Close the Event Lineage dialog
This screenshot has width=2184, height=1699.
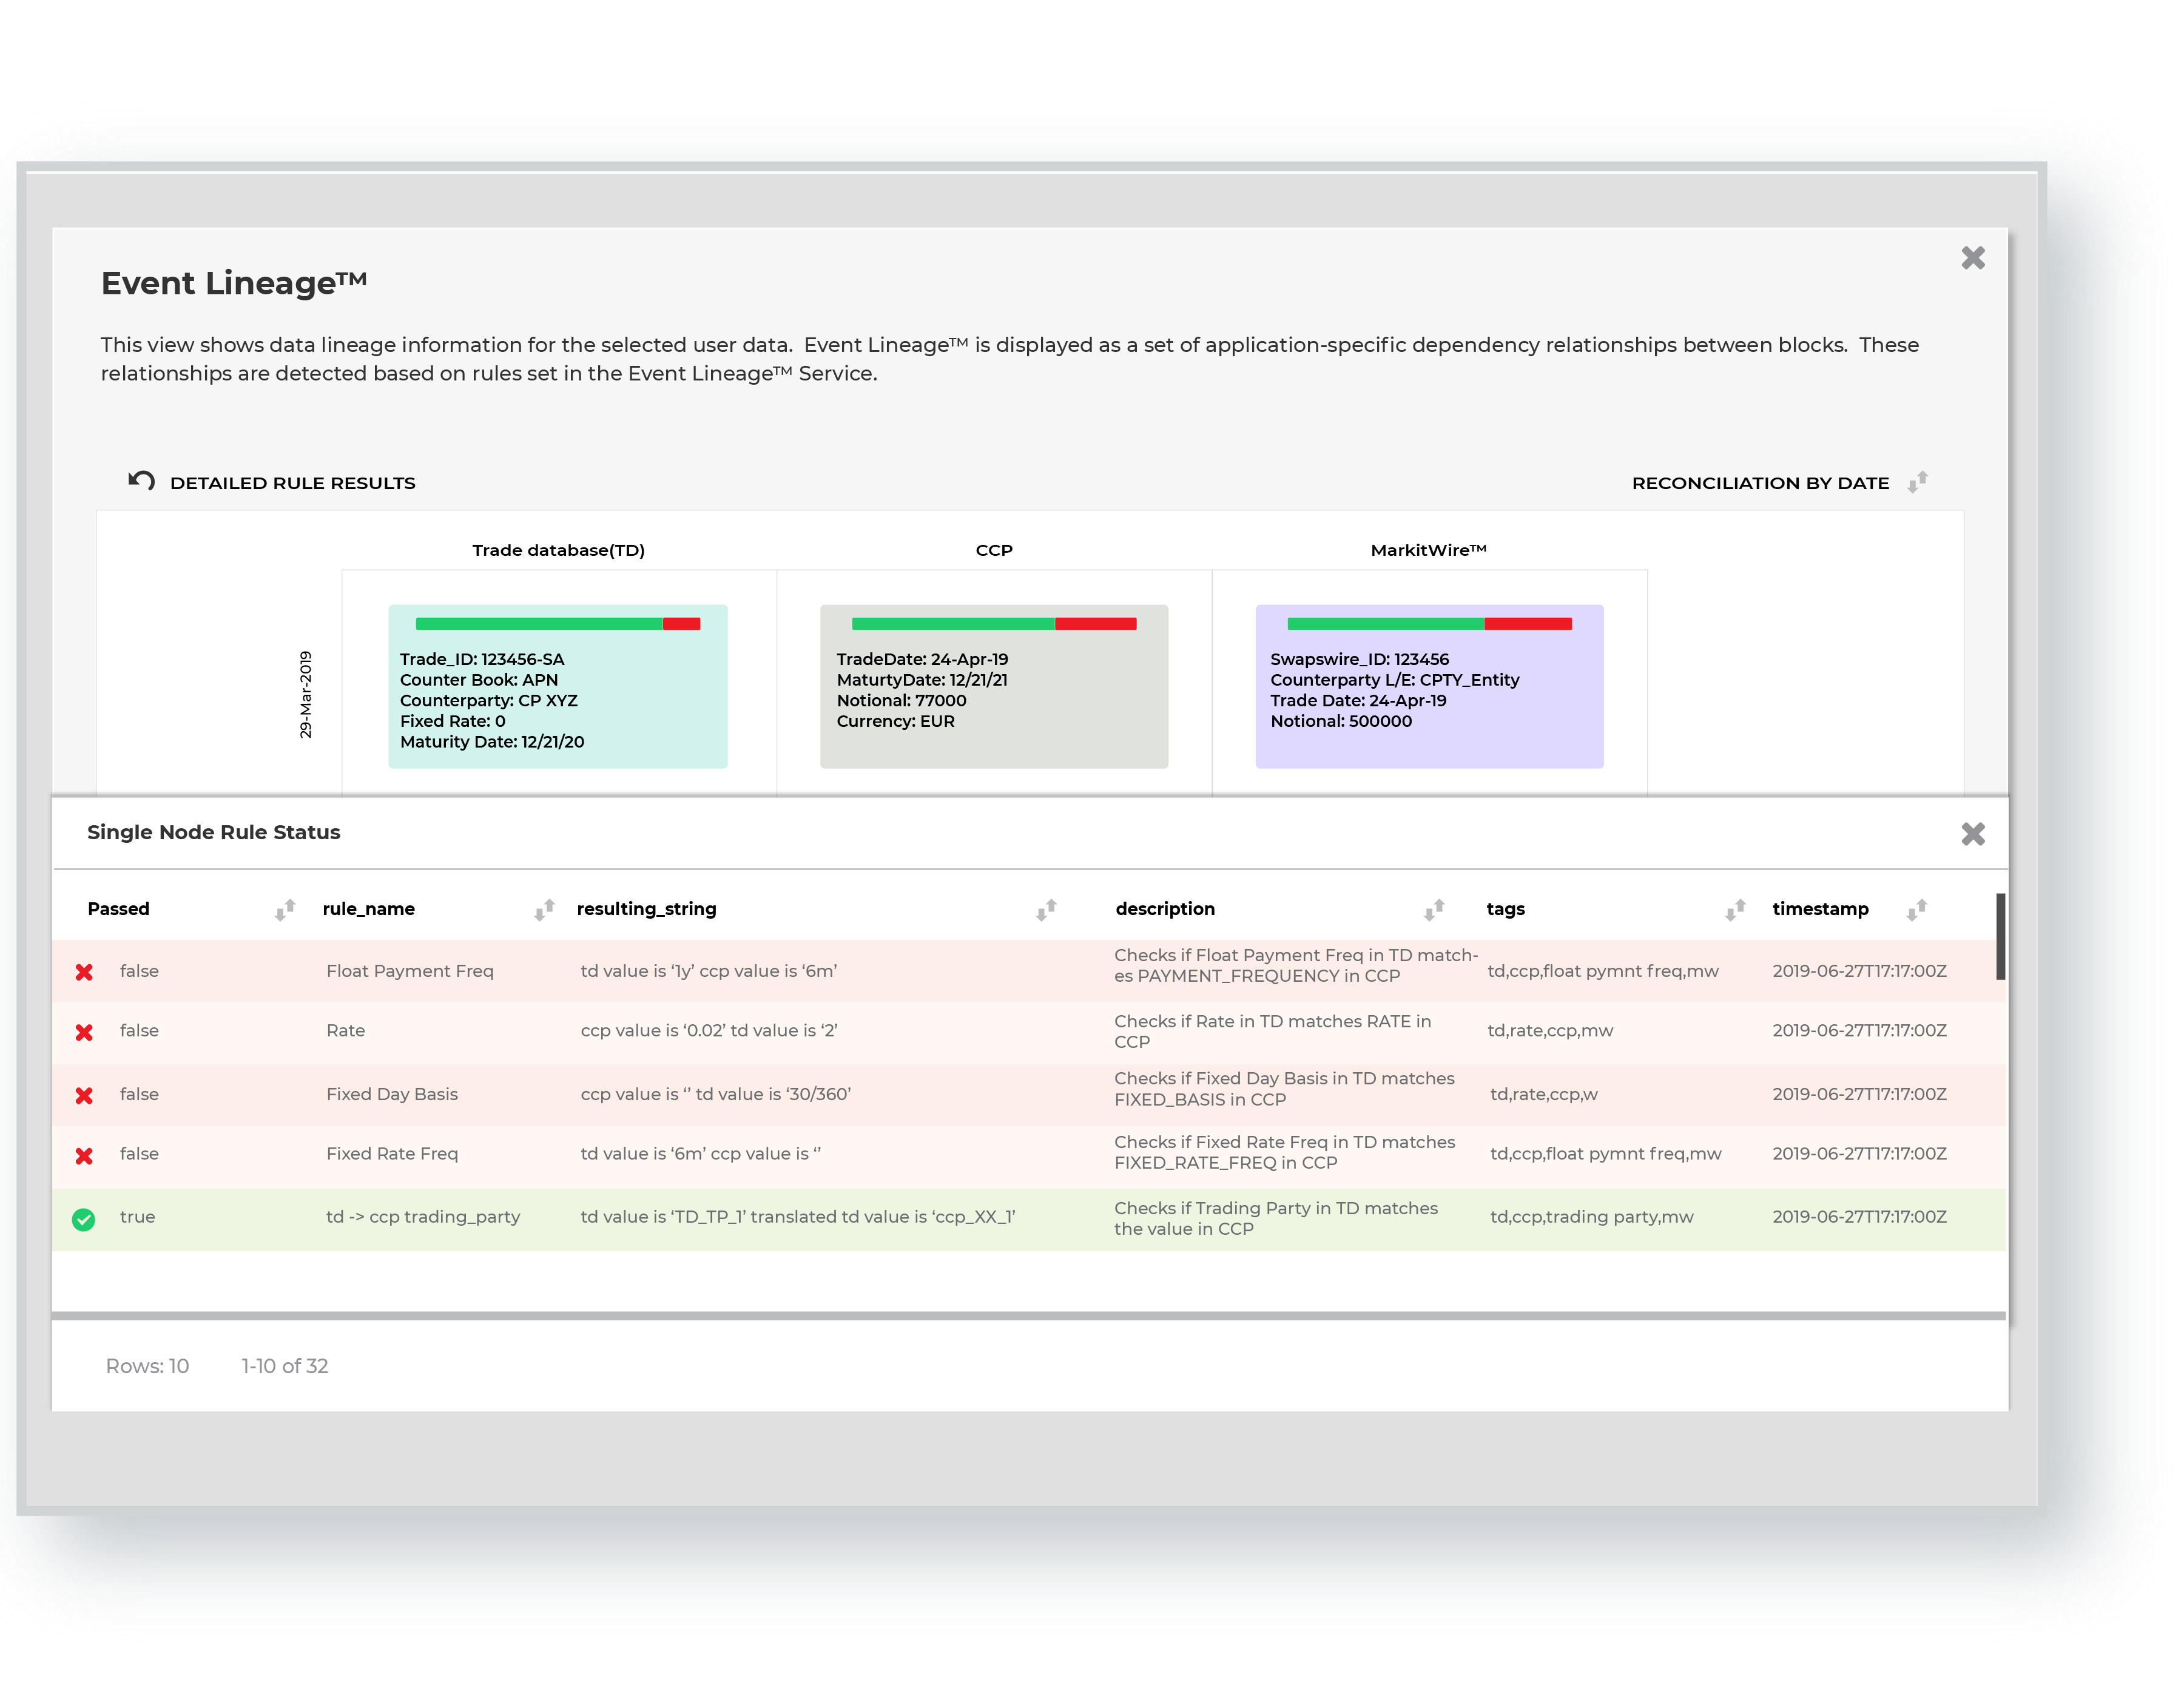point(1972,258)
